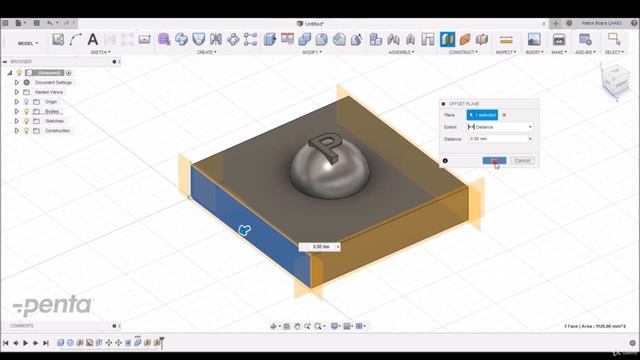Open the MODEL workspace dropdown
This screenshot has width=640, height=360.
coord(27,43)
